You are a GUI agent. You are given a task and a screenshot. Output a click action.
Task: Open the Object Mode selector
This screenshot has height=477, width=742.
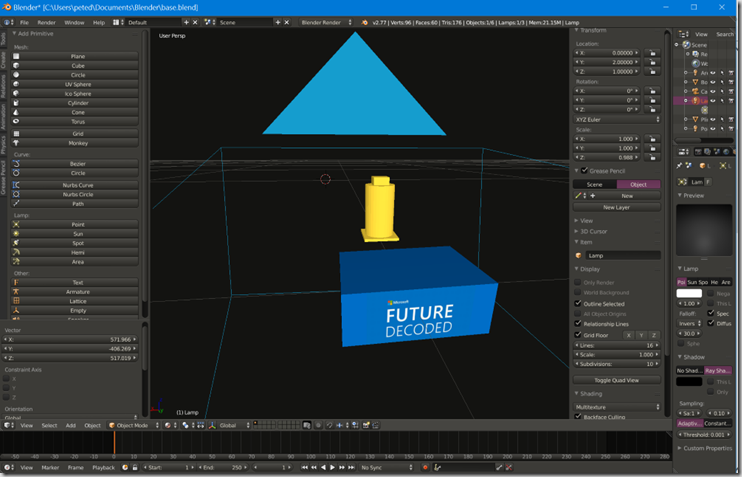click(x=134, y=425)
